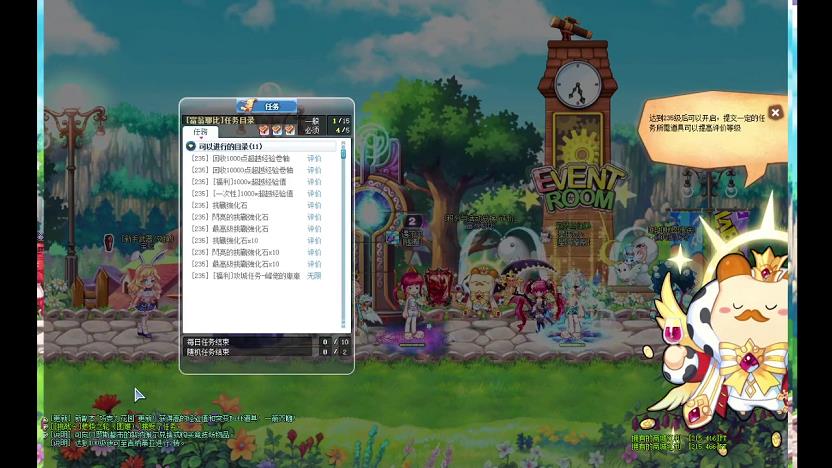The image size is (832, 468).
Task: Click the 随机任务结束 row
Action: tap(248, 352)
